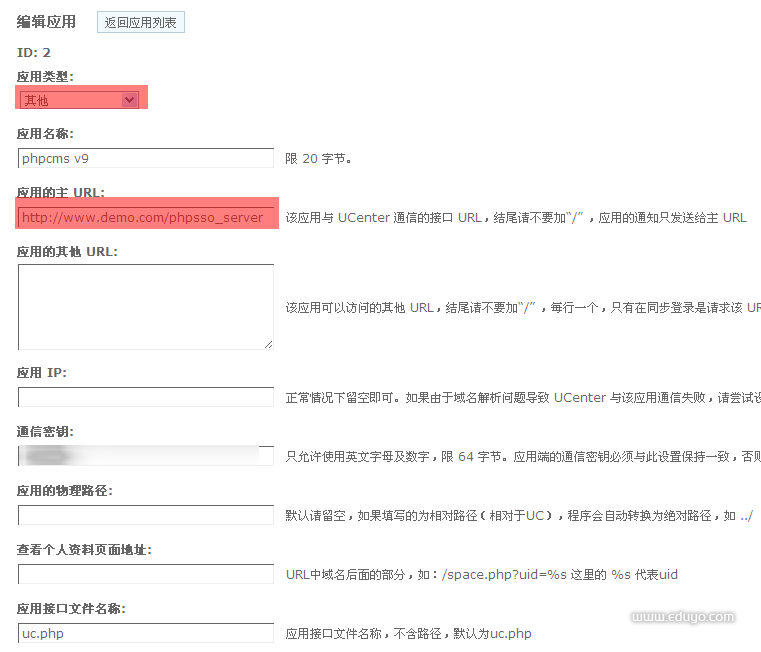Click the ID: 2 text
761x652 pixels.
pyautogui.click(x=34, y=52)
